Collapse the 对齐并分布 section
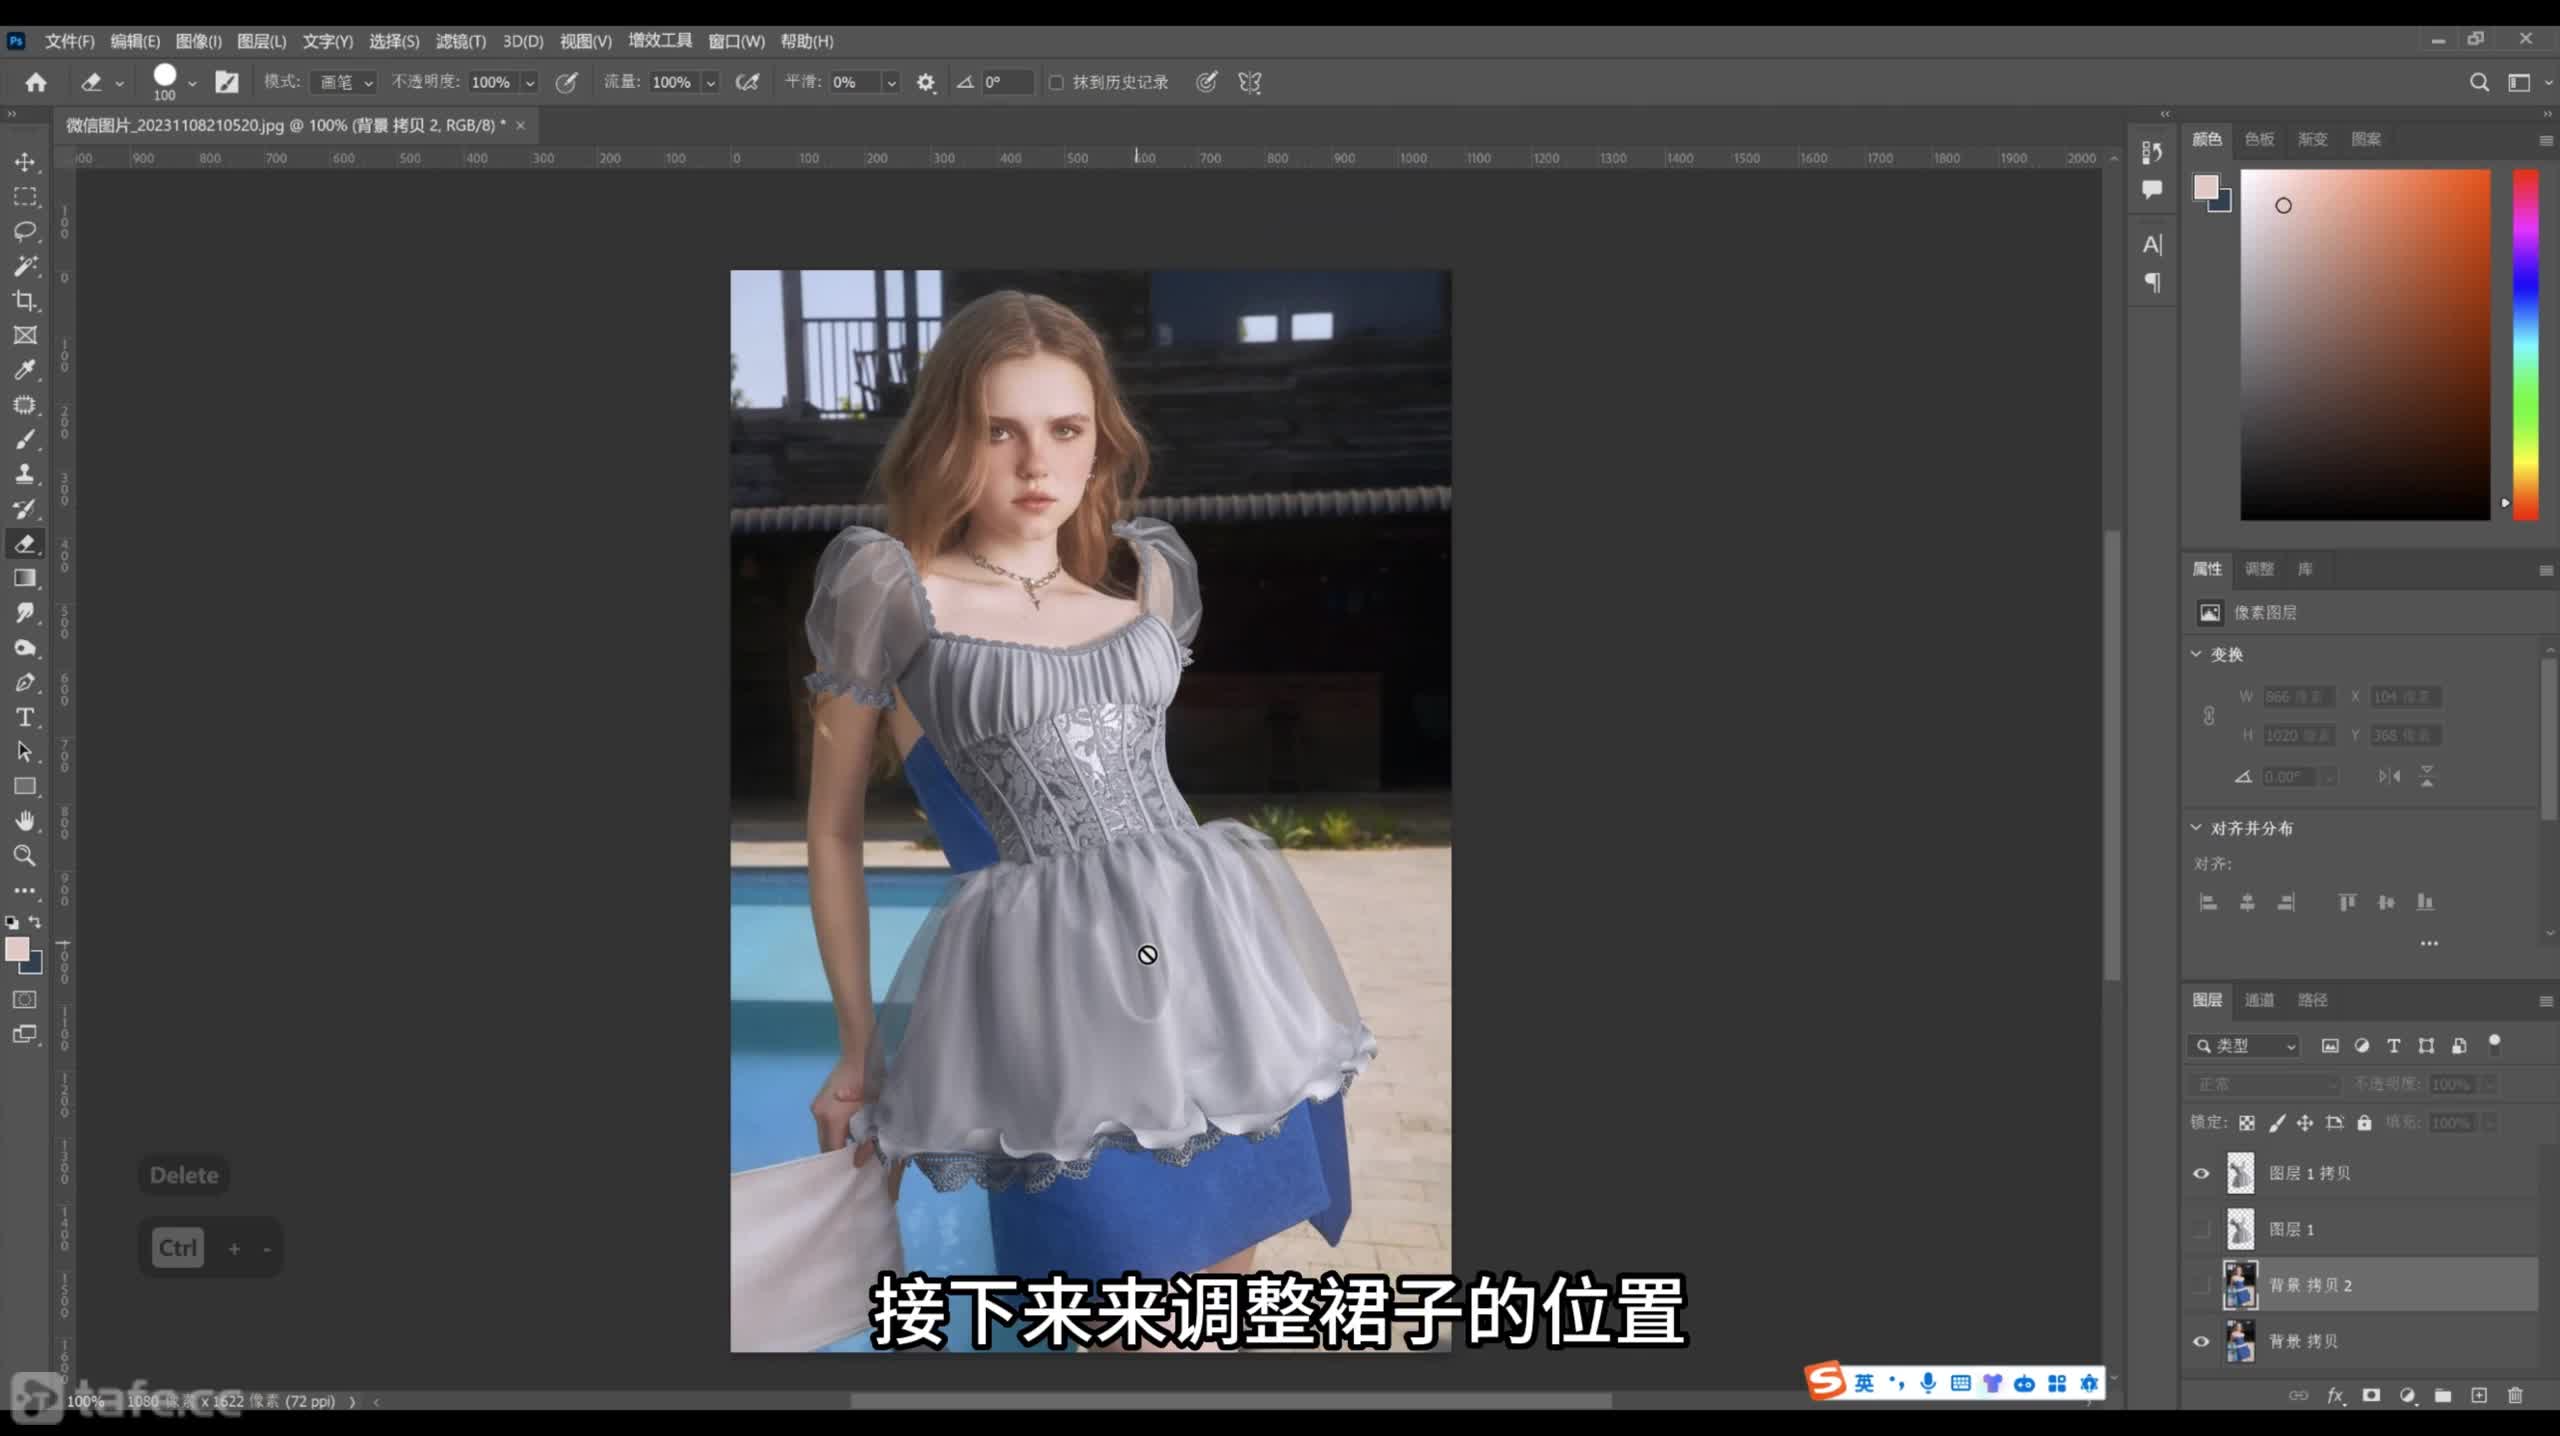The height and width of the screenshot is (1436, 2560). pyautogui.click(x=2196, y=827)
